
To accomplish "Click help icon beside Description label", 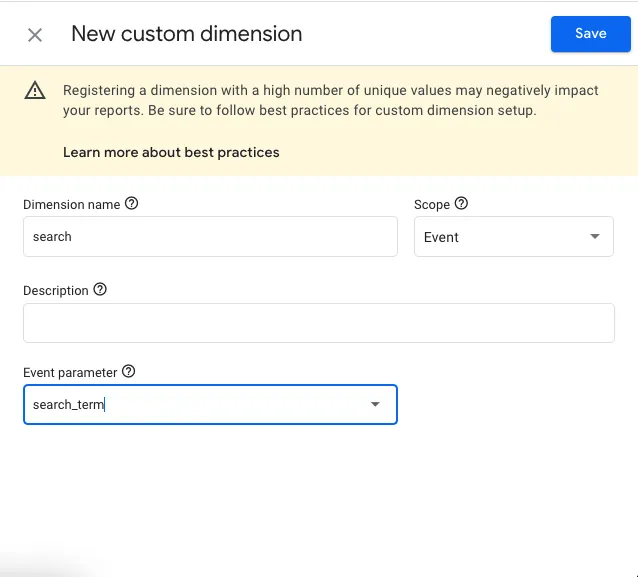I will [x=100, y=290].
